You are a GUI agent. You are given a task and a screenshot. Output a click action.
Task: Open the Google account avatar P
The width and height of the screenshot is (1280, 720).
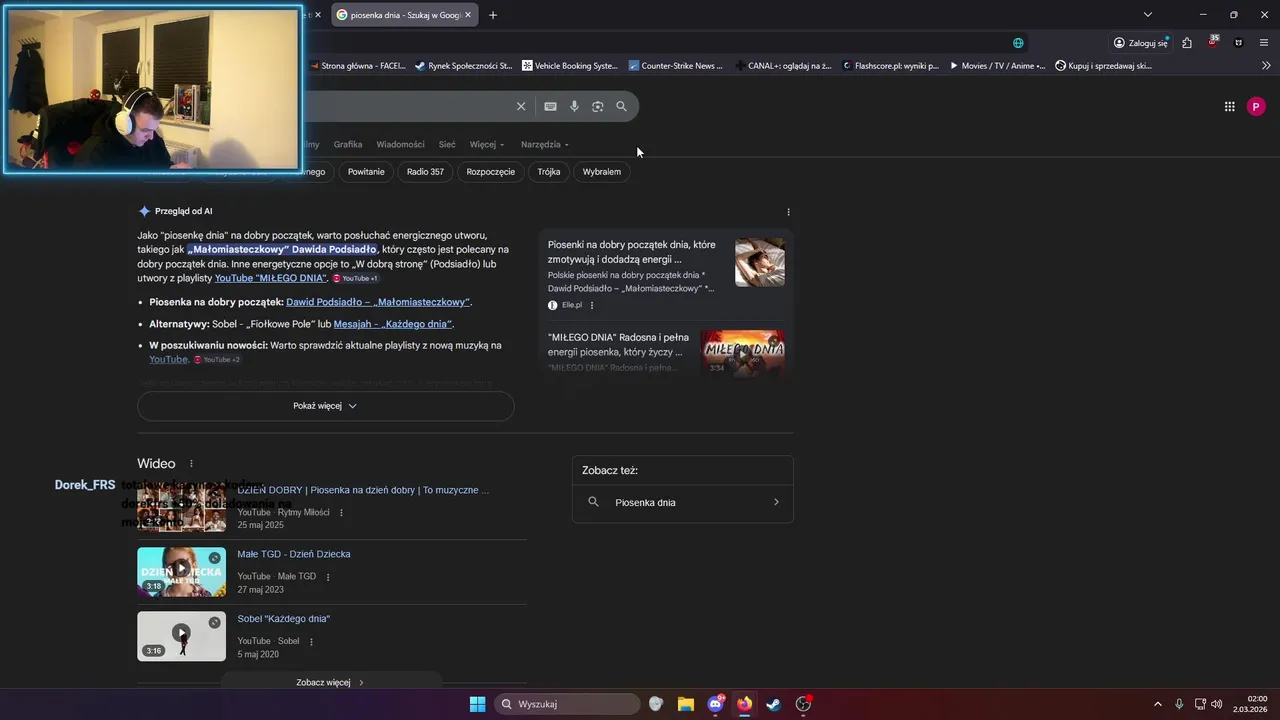coord(1256,106)
